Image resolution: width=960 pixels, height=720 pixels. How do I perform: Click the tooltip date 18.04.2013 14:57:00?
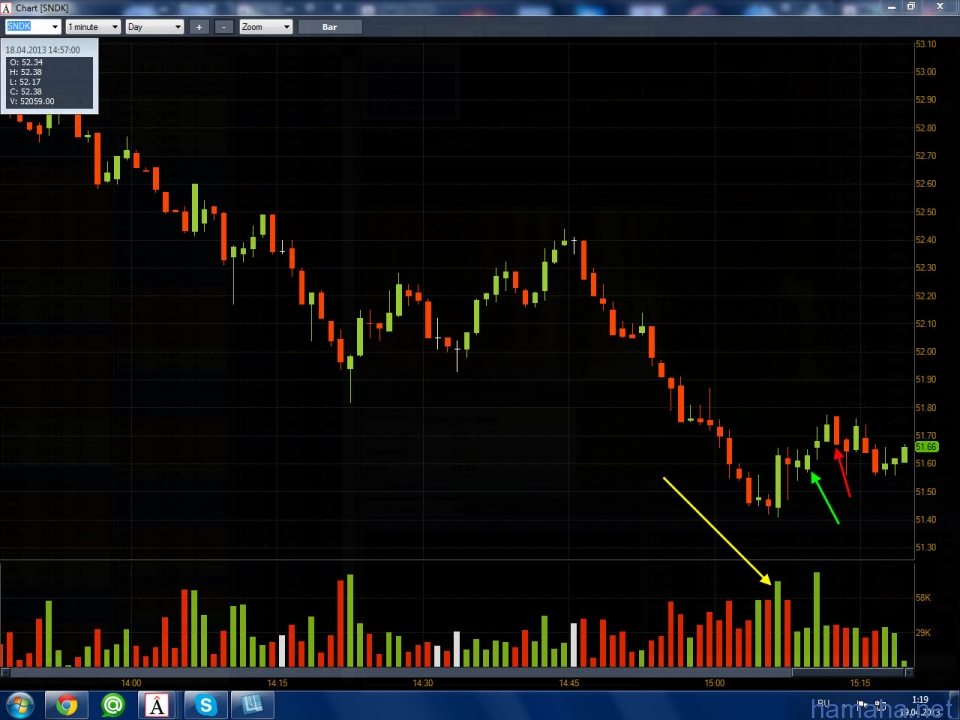pos(43,50)
